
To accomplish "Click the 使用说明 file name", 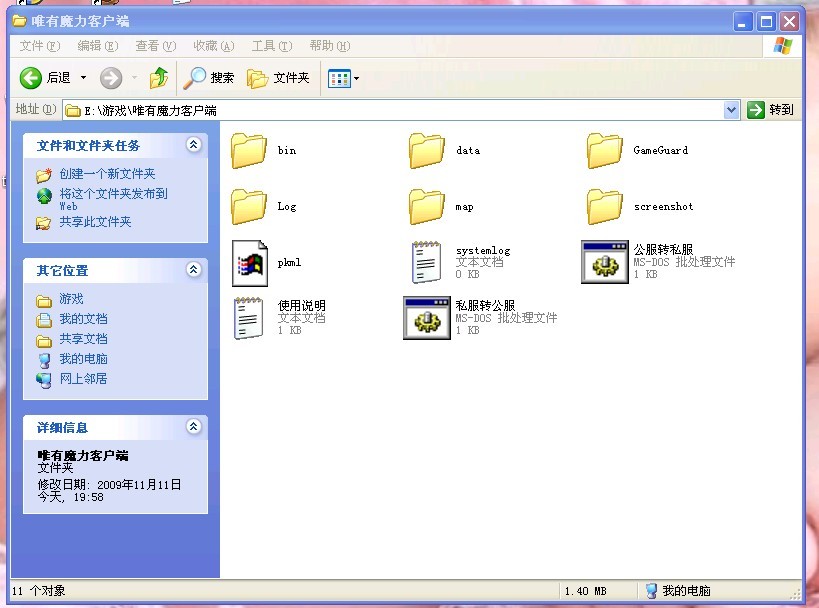I will pos(301,306).
